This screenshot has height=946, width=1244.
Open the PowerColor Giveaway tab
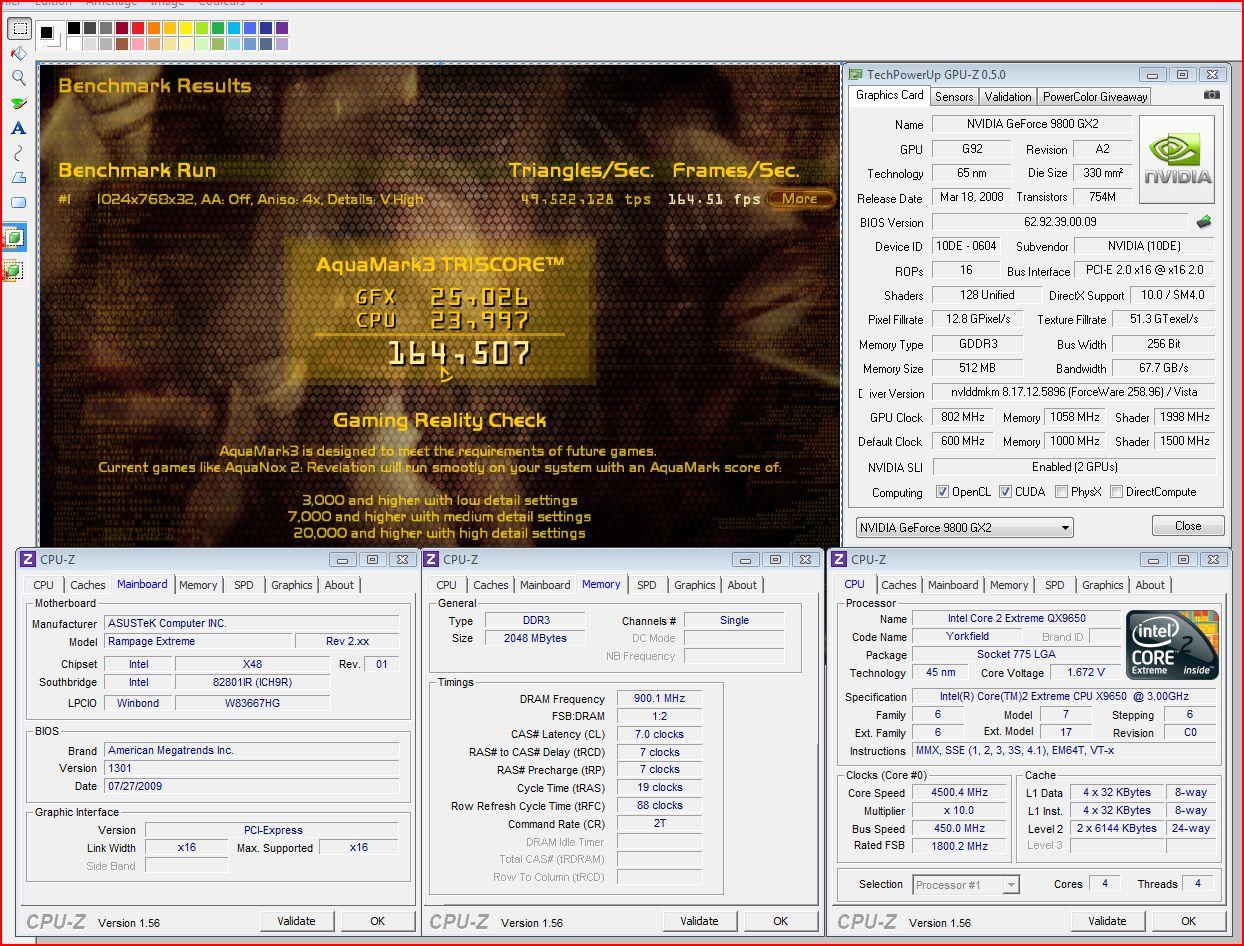tap(1094, 97)
